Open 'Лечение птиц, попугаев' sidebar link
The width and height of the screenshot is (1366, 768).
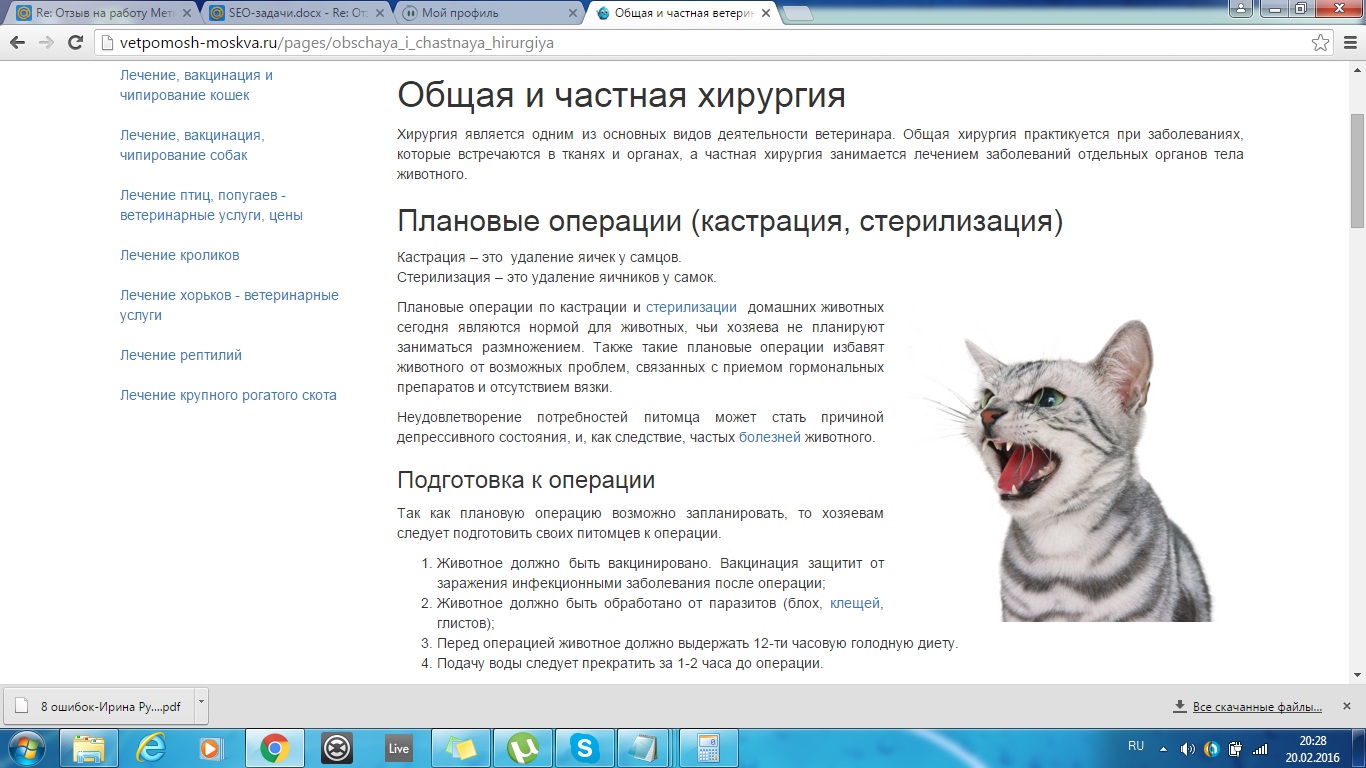pyautogui.click(x=211, y=205)
